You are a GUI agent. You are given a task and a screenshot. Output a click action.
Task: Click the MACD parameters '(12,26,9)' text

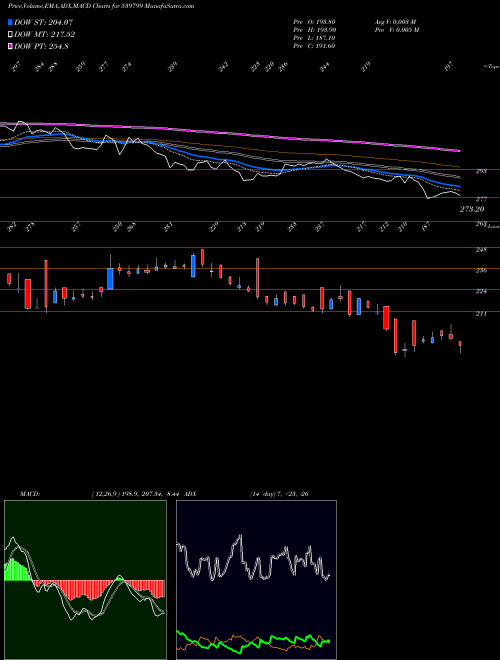[104, 494]
